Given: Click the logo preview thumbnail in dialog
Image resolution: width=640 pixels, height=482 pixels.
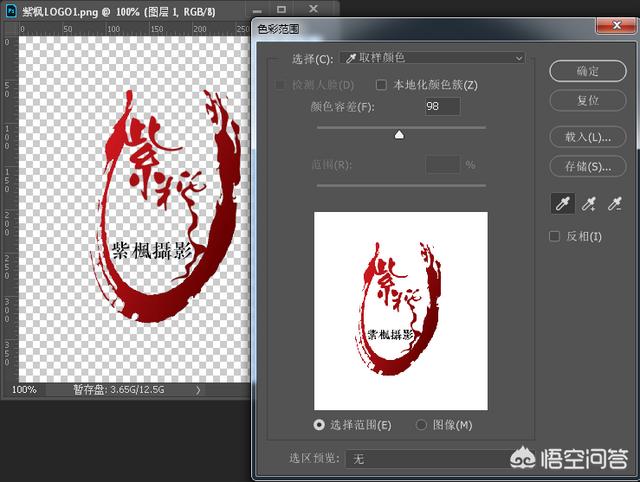Looking at the screenshot, I should (x=401, y=311).
